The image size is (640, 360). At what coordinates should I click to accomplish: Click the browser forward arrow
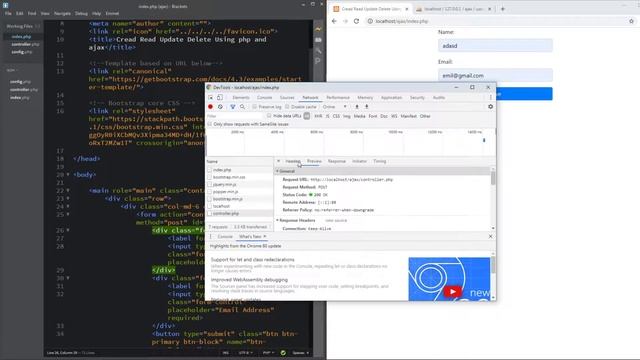coord(345,21)
